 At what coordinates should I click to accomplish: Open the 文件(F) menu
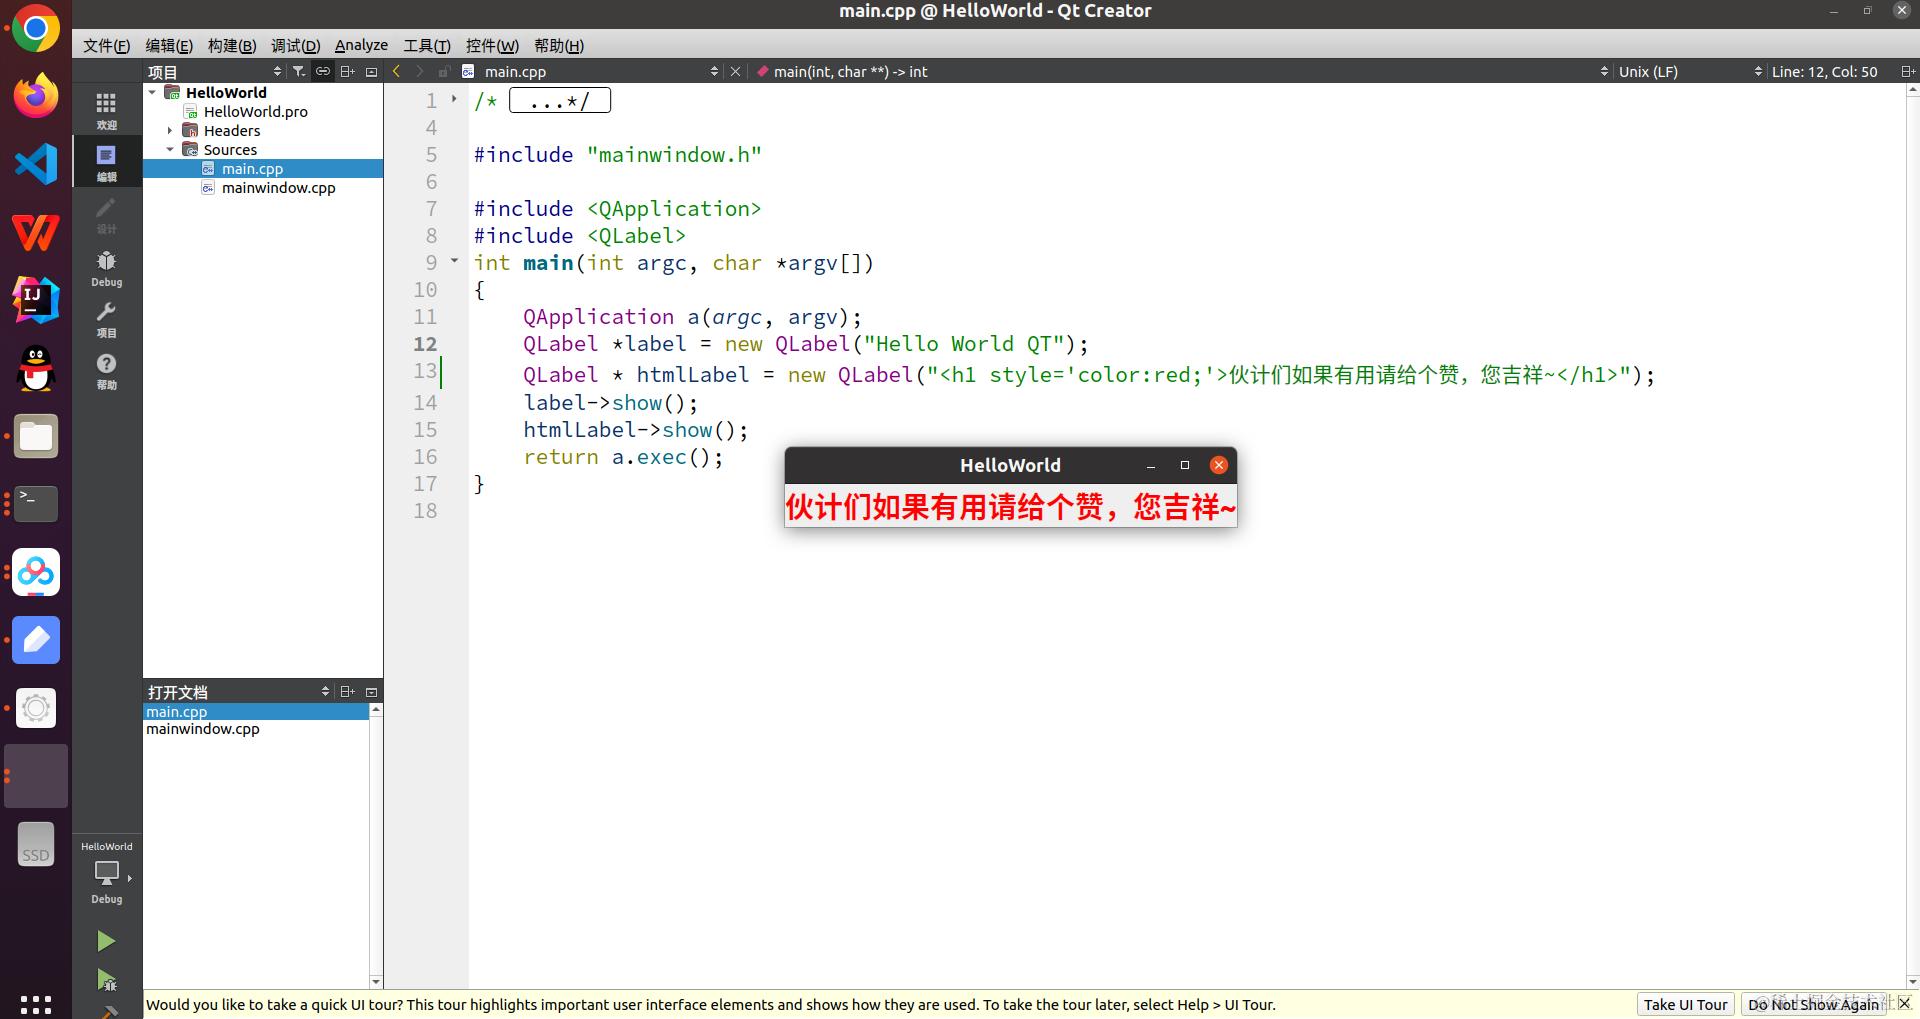(x=106, y=45)
